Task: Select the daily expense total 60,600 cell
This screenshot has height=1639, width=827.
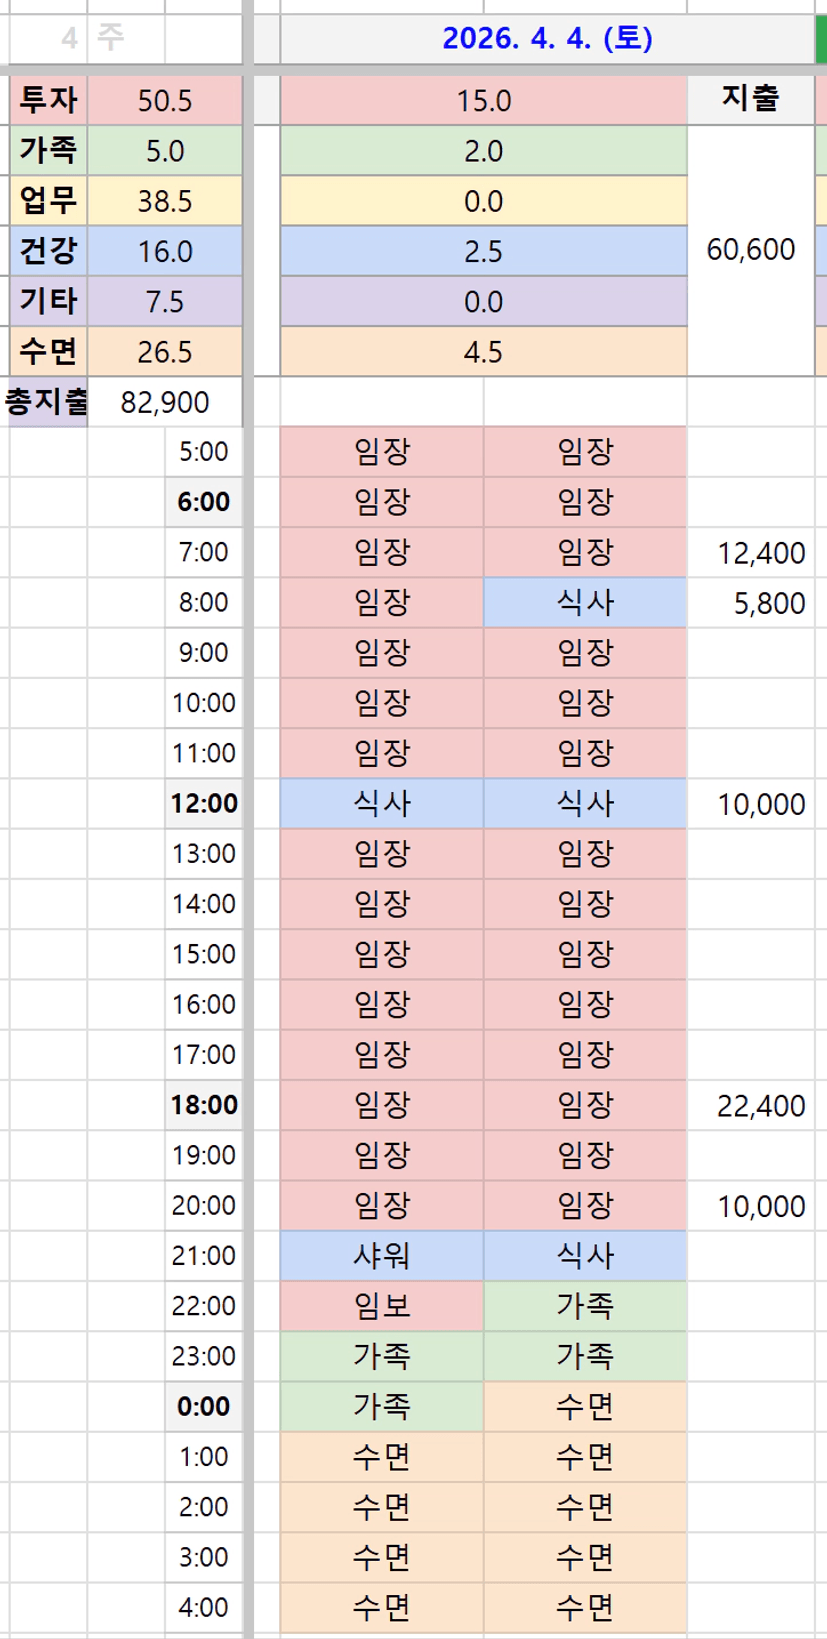Action: pos(750,250)
